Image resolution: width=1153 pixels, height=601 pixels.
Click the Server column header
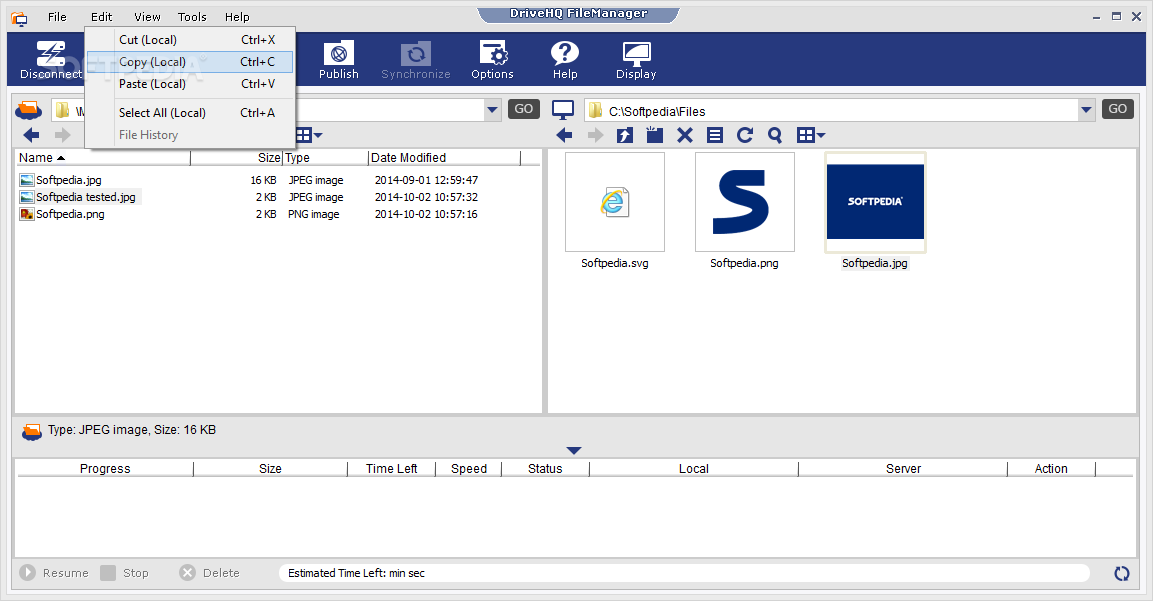pyautogui.click(x=903, y=469)
